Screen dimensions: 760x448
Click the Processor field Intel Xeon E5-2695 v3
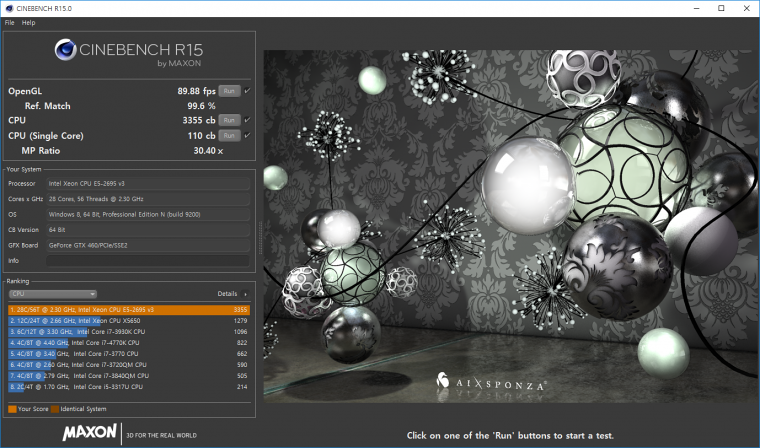click(x=148, y=184)
